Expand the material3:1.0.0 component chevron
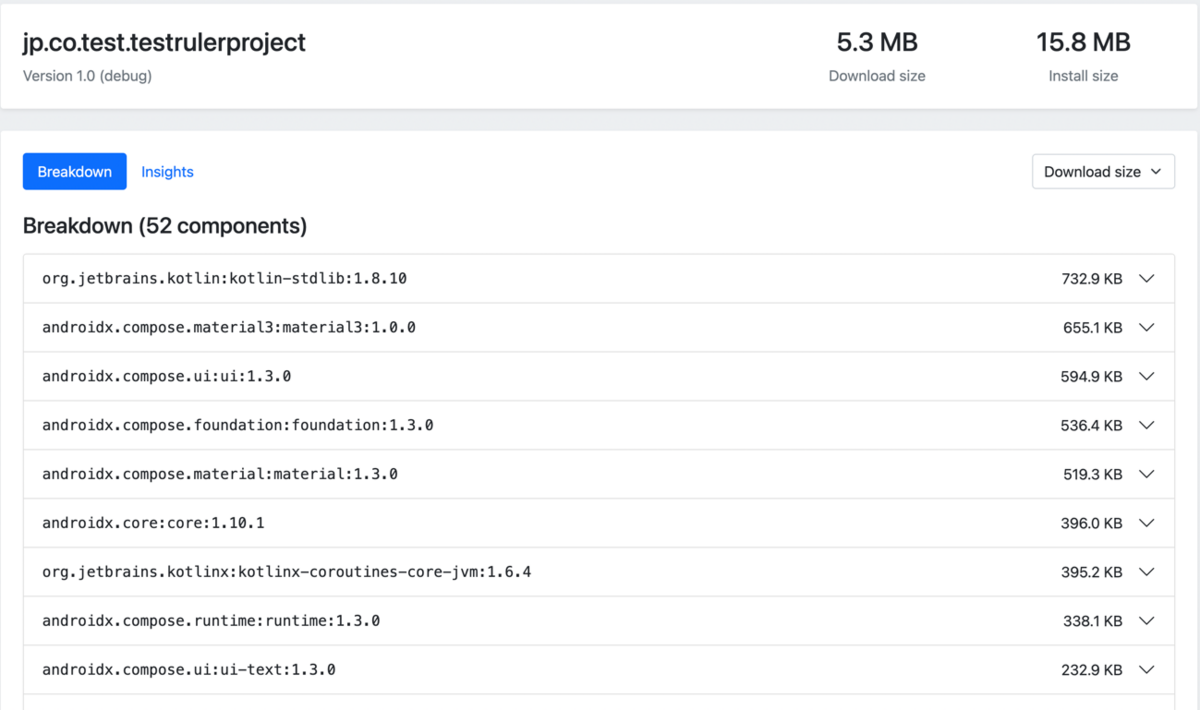 click(1146, 327)
